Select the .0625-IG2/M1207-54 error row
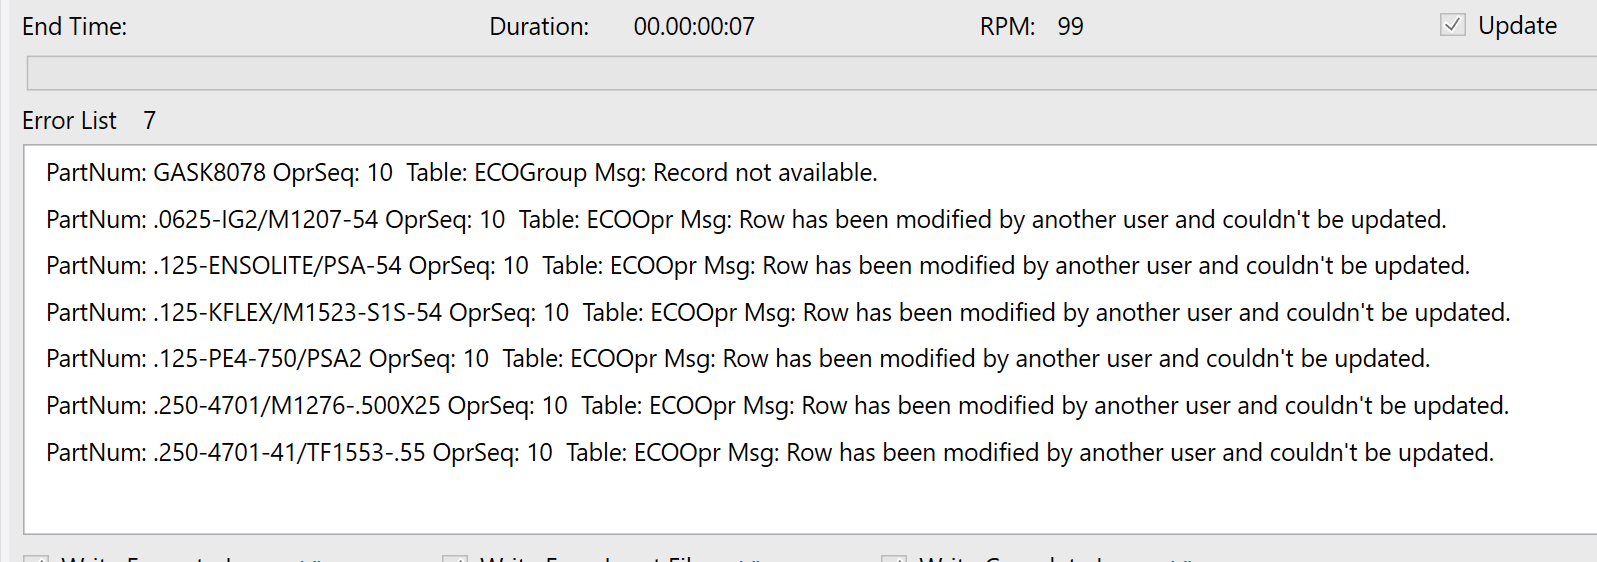Image resolution: width=1597 pixels, height=562 pixels. pyautogui.click(x=746, y=220)
